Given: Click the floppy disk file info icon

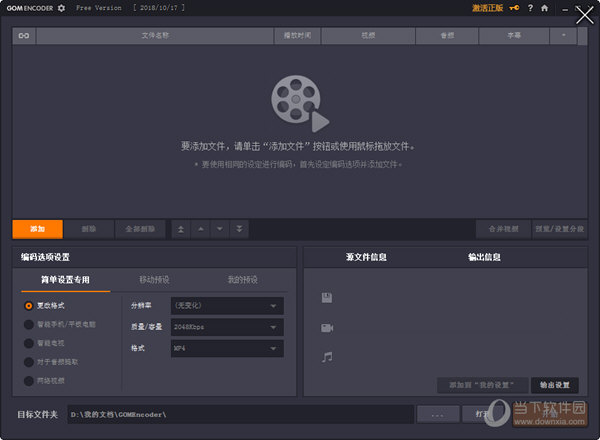Looking at the screenshot, I should pos(327,298).
